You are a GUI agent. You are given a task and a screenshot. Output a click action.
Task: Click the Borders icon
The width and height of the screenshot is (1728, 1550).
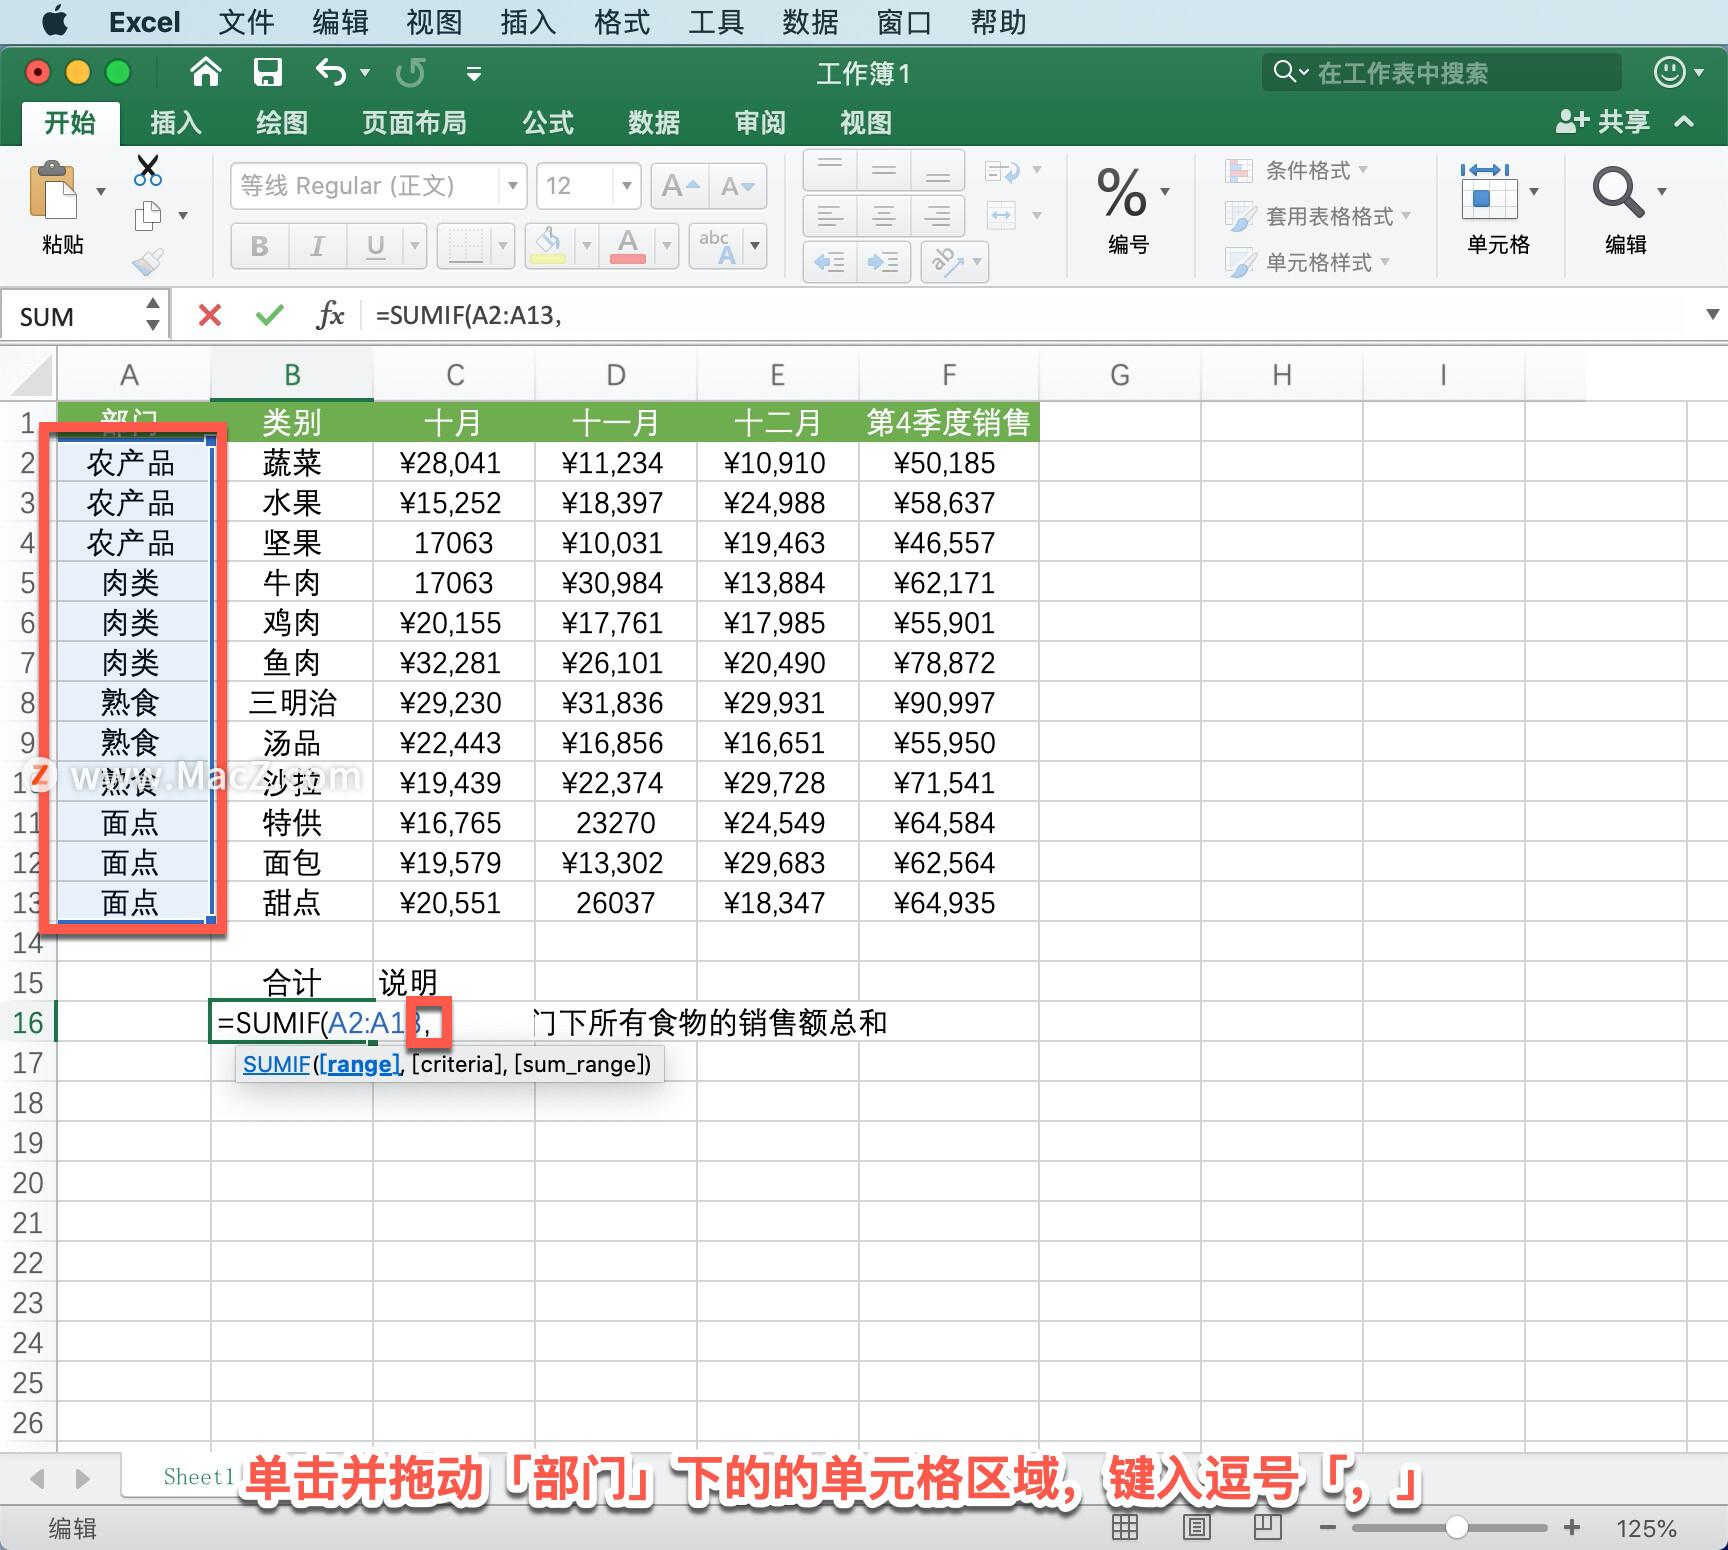(x=465, y=246)
